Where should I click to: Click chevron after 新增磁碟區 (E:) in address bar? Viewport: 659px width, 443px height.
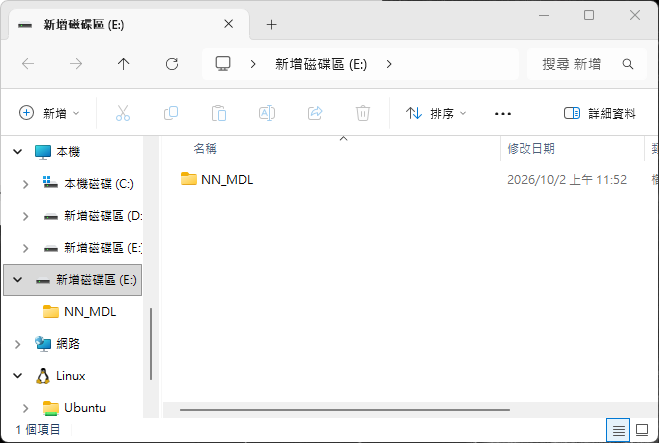point(389,64)
